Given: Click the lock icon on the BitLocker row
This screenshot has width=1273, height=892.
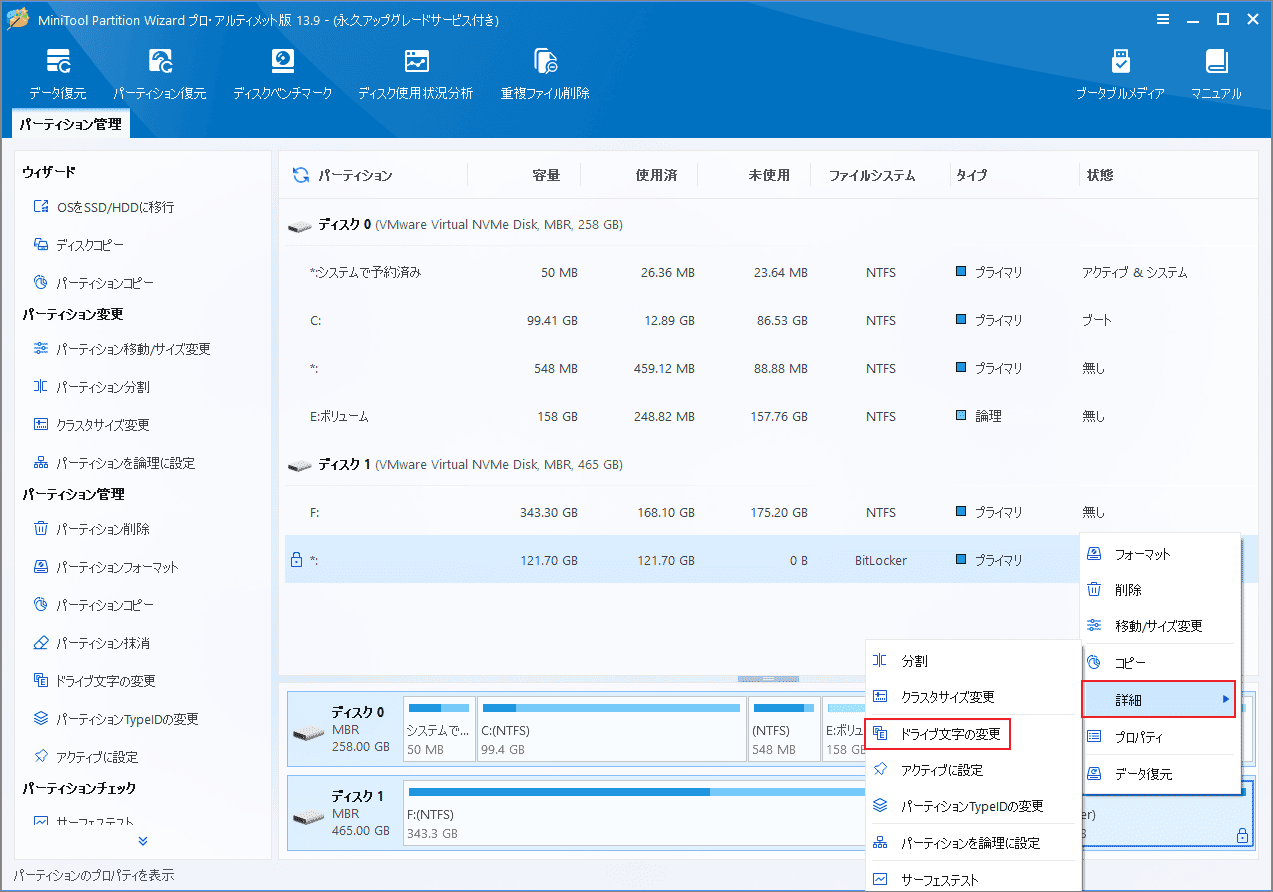Looking at the screenshot, I should (x=295, y=560).
